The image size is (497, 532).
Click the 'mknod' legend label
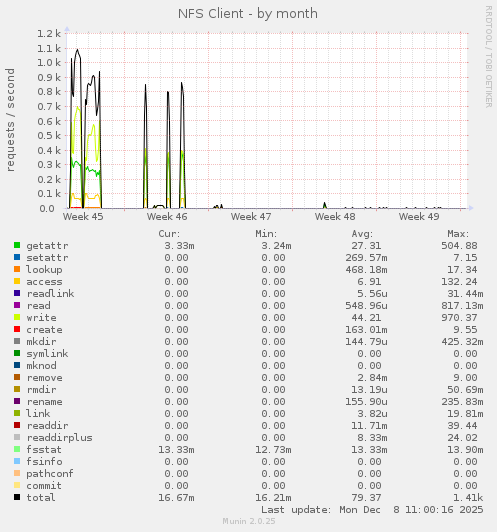tap(41, 365)
